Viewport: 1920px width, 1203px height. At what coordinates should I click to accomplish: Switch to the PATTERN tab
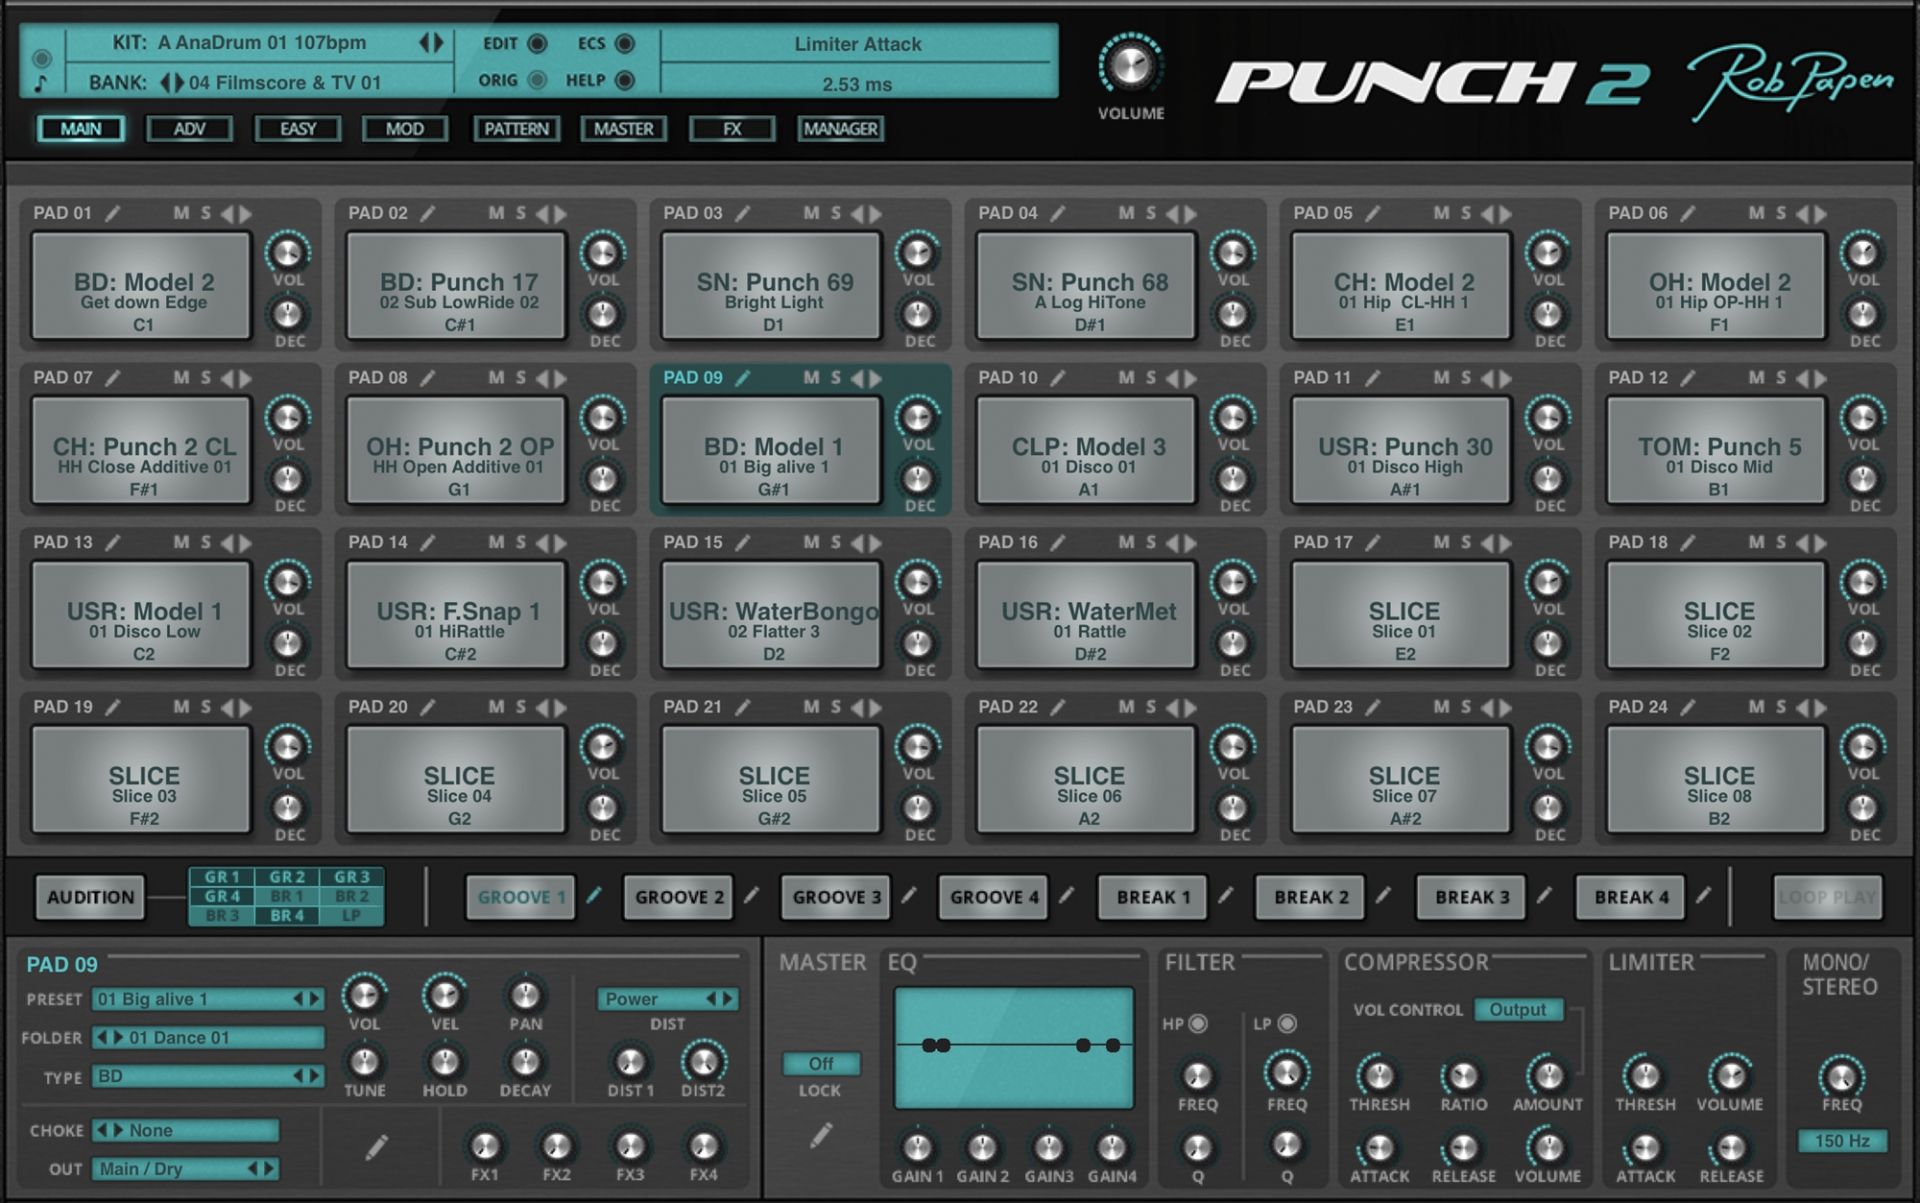pos(516,129)
